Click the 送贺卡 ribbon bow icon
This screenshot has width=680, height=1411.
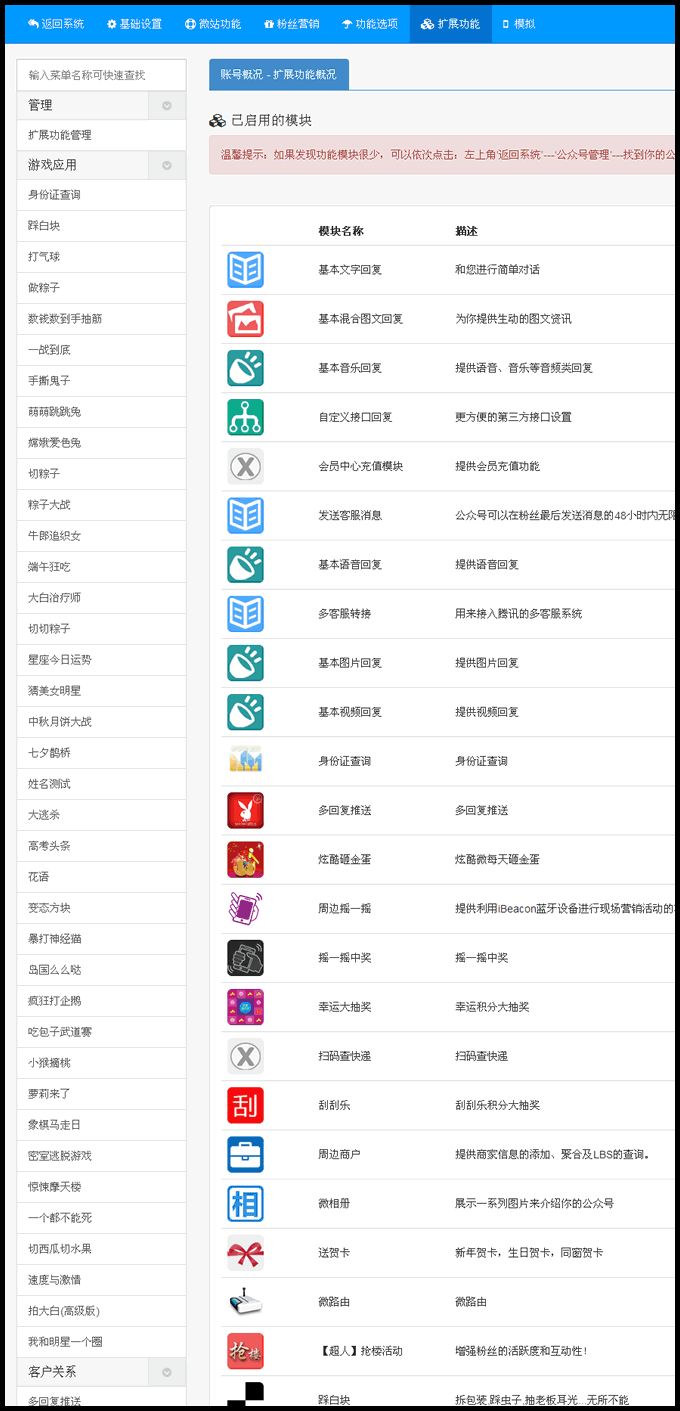point(245,1252)
